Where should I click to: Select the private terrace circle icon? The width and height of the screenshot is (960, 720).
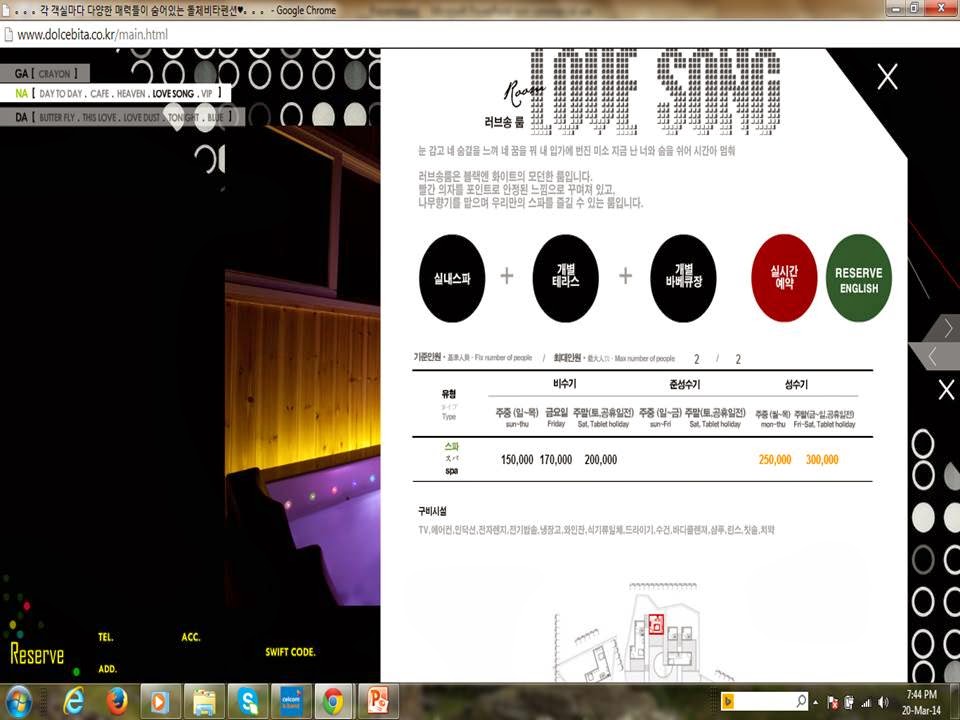566,277
